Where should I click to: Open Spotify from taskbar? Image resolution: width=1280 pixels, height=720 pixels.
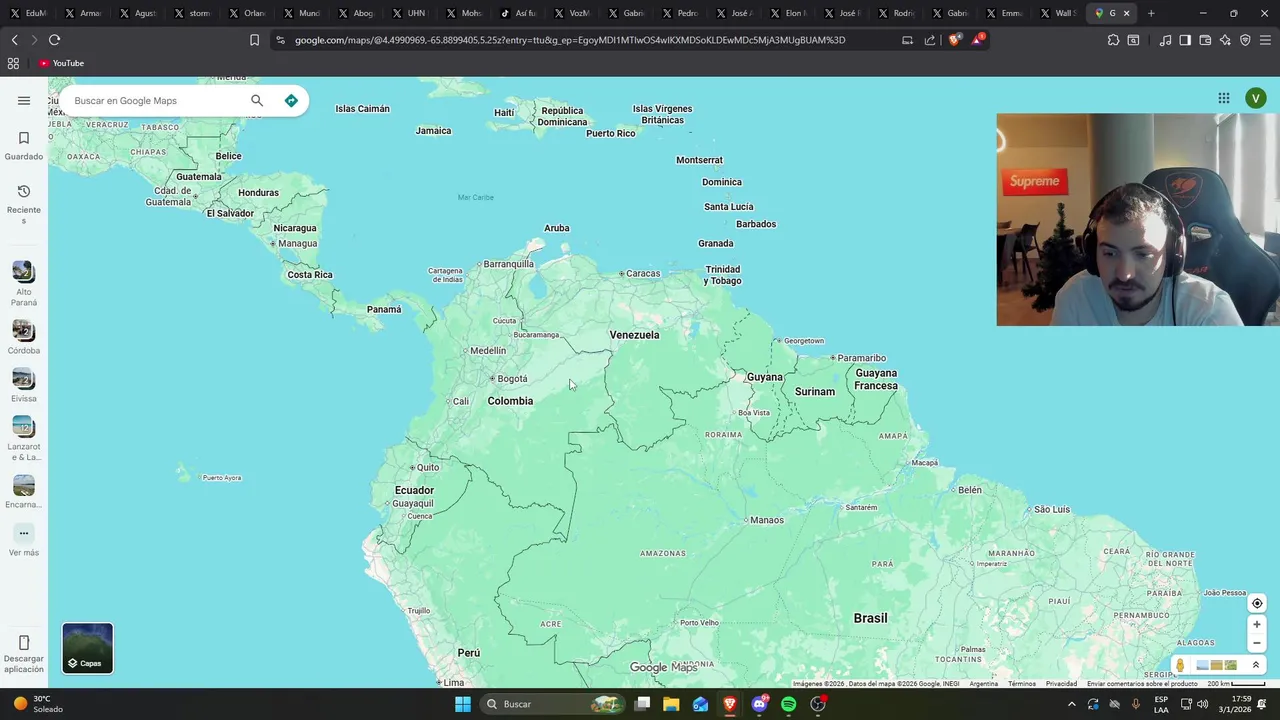[x=788, y=704]
